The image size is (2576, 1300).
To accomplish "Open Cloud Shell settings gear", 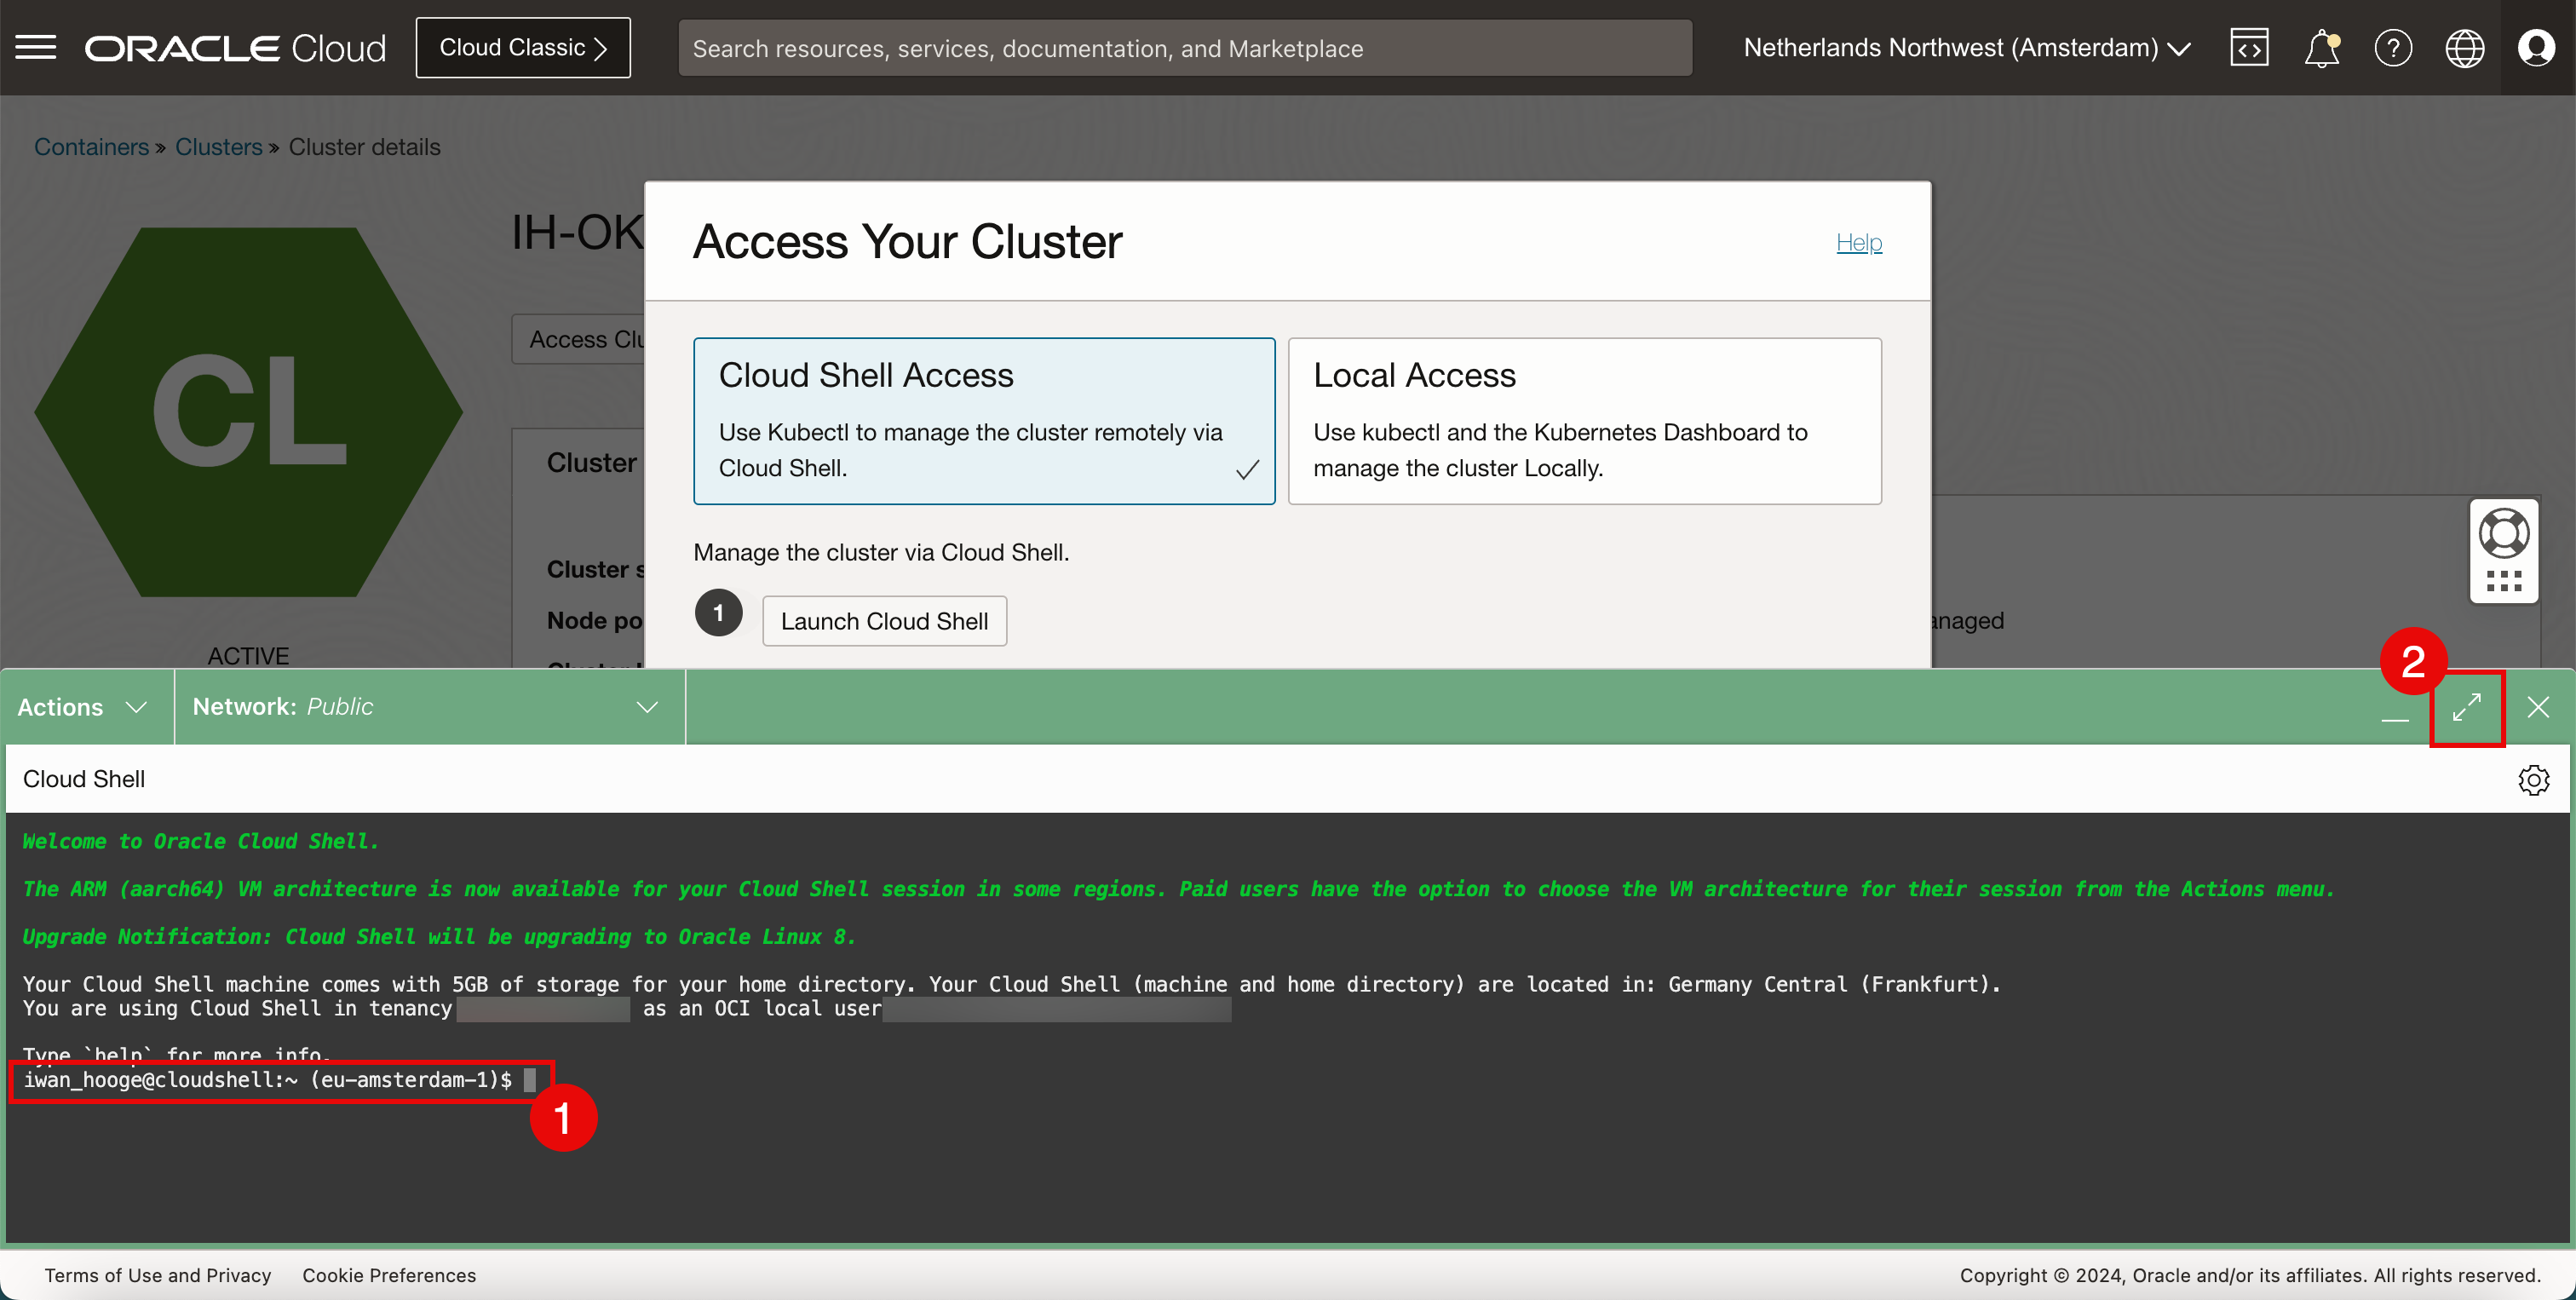I will [2533, 779].
